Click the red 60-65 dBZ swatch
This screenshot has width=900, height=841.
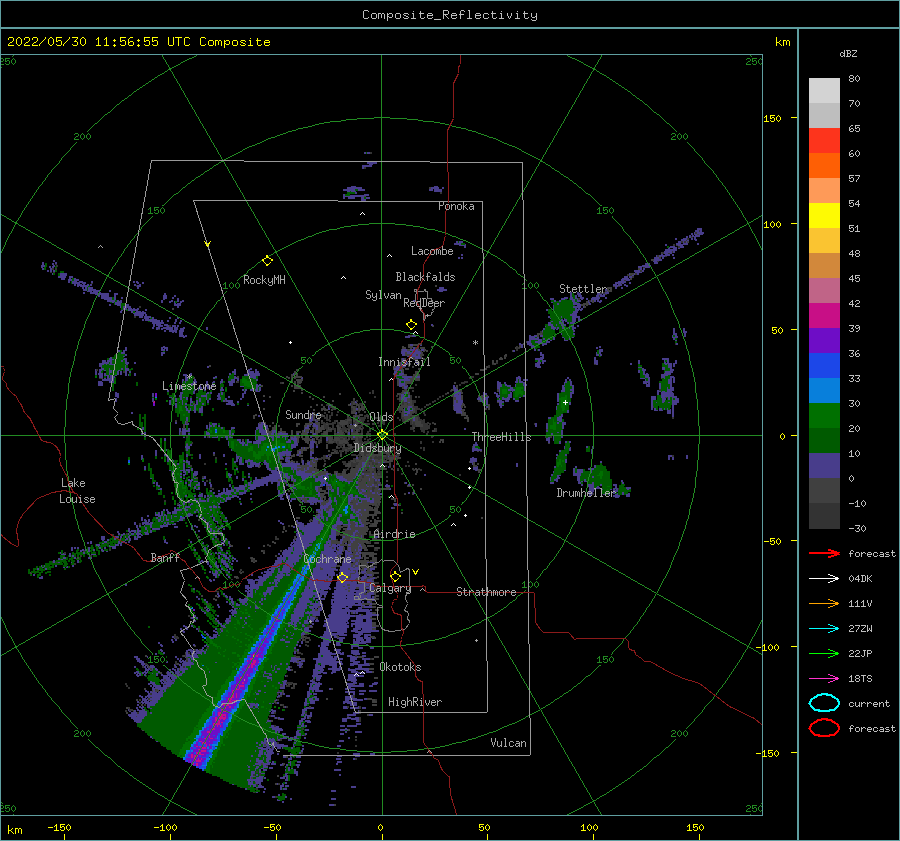pos(824,141)
